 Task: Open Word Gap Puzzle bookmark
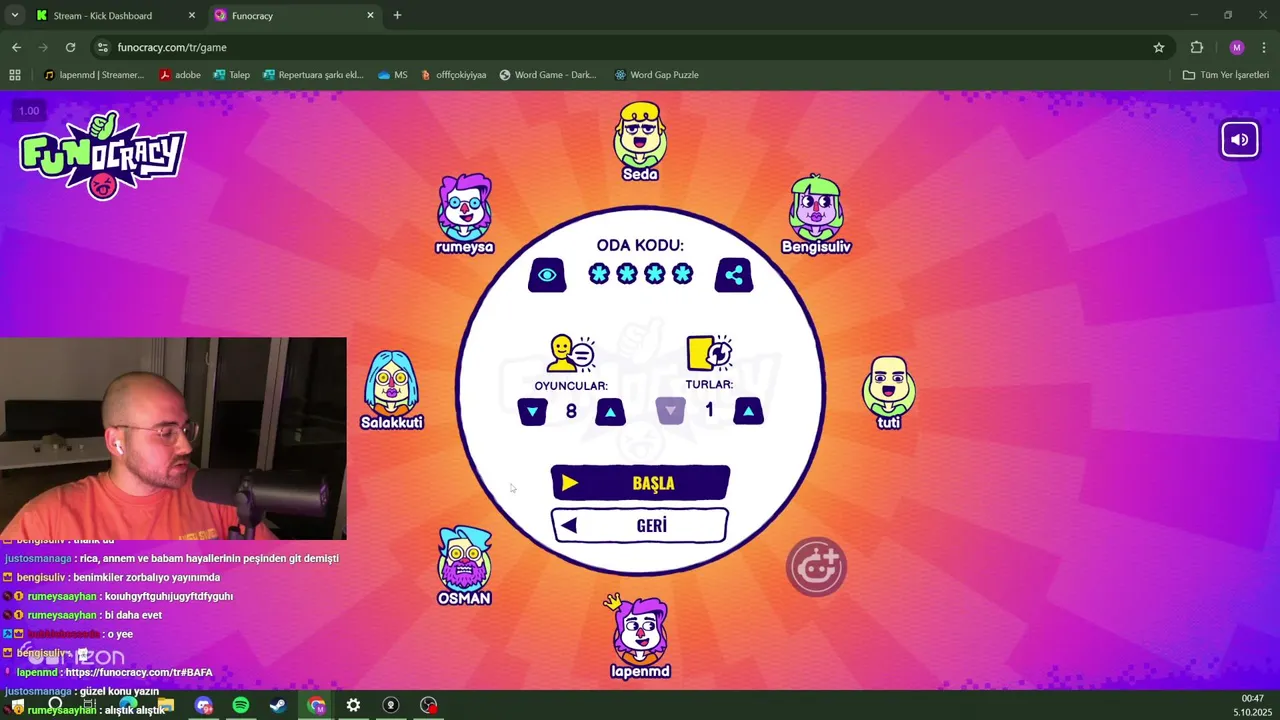656,75
